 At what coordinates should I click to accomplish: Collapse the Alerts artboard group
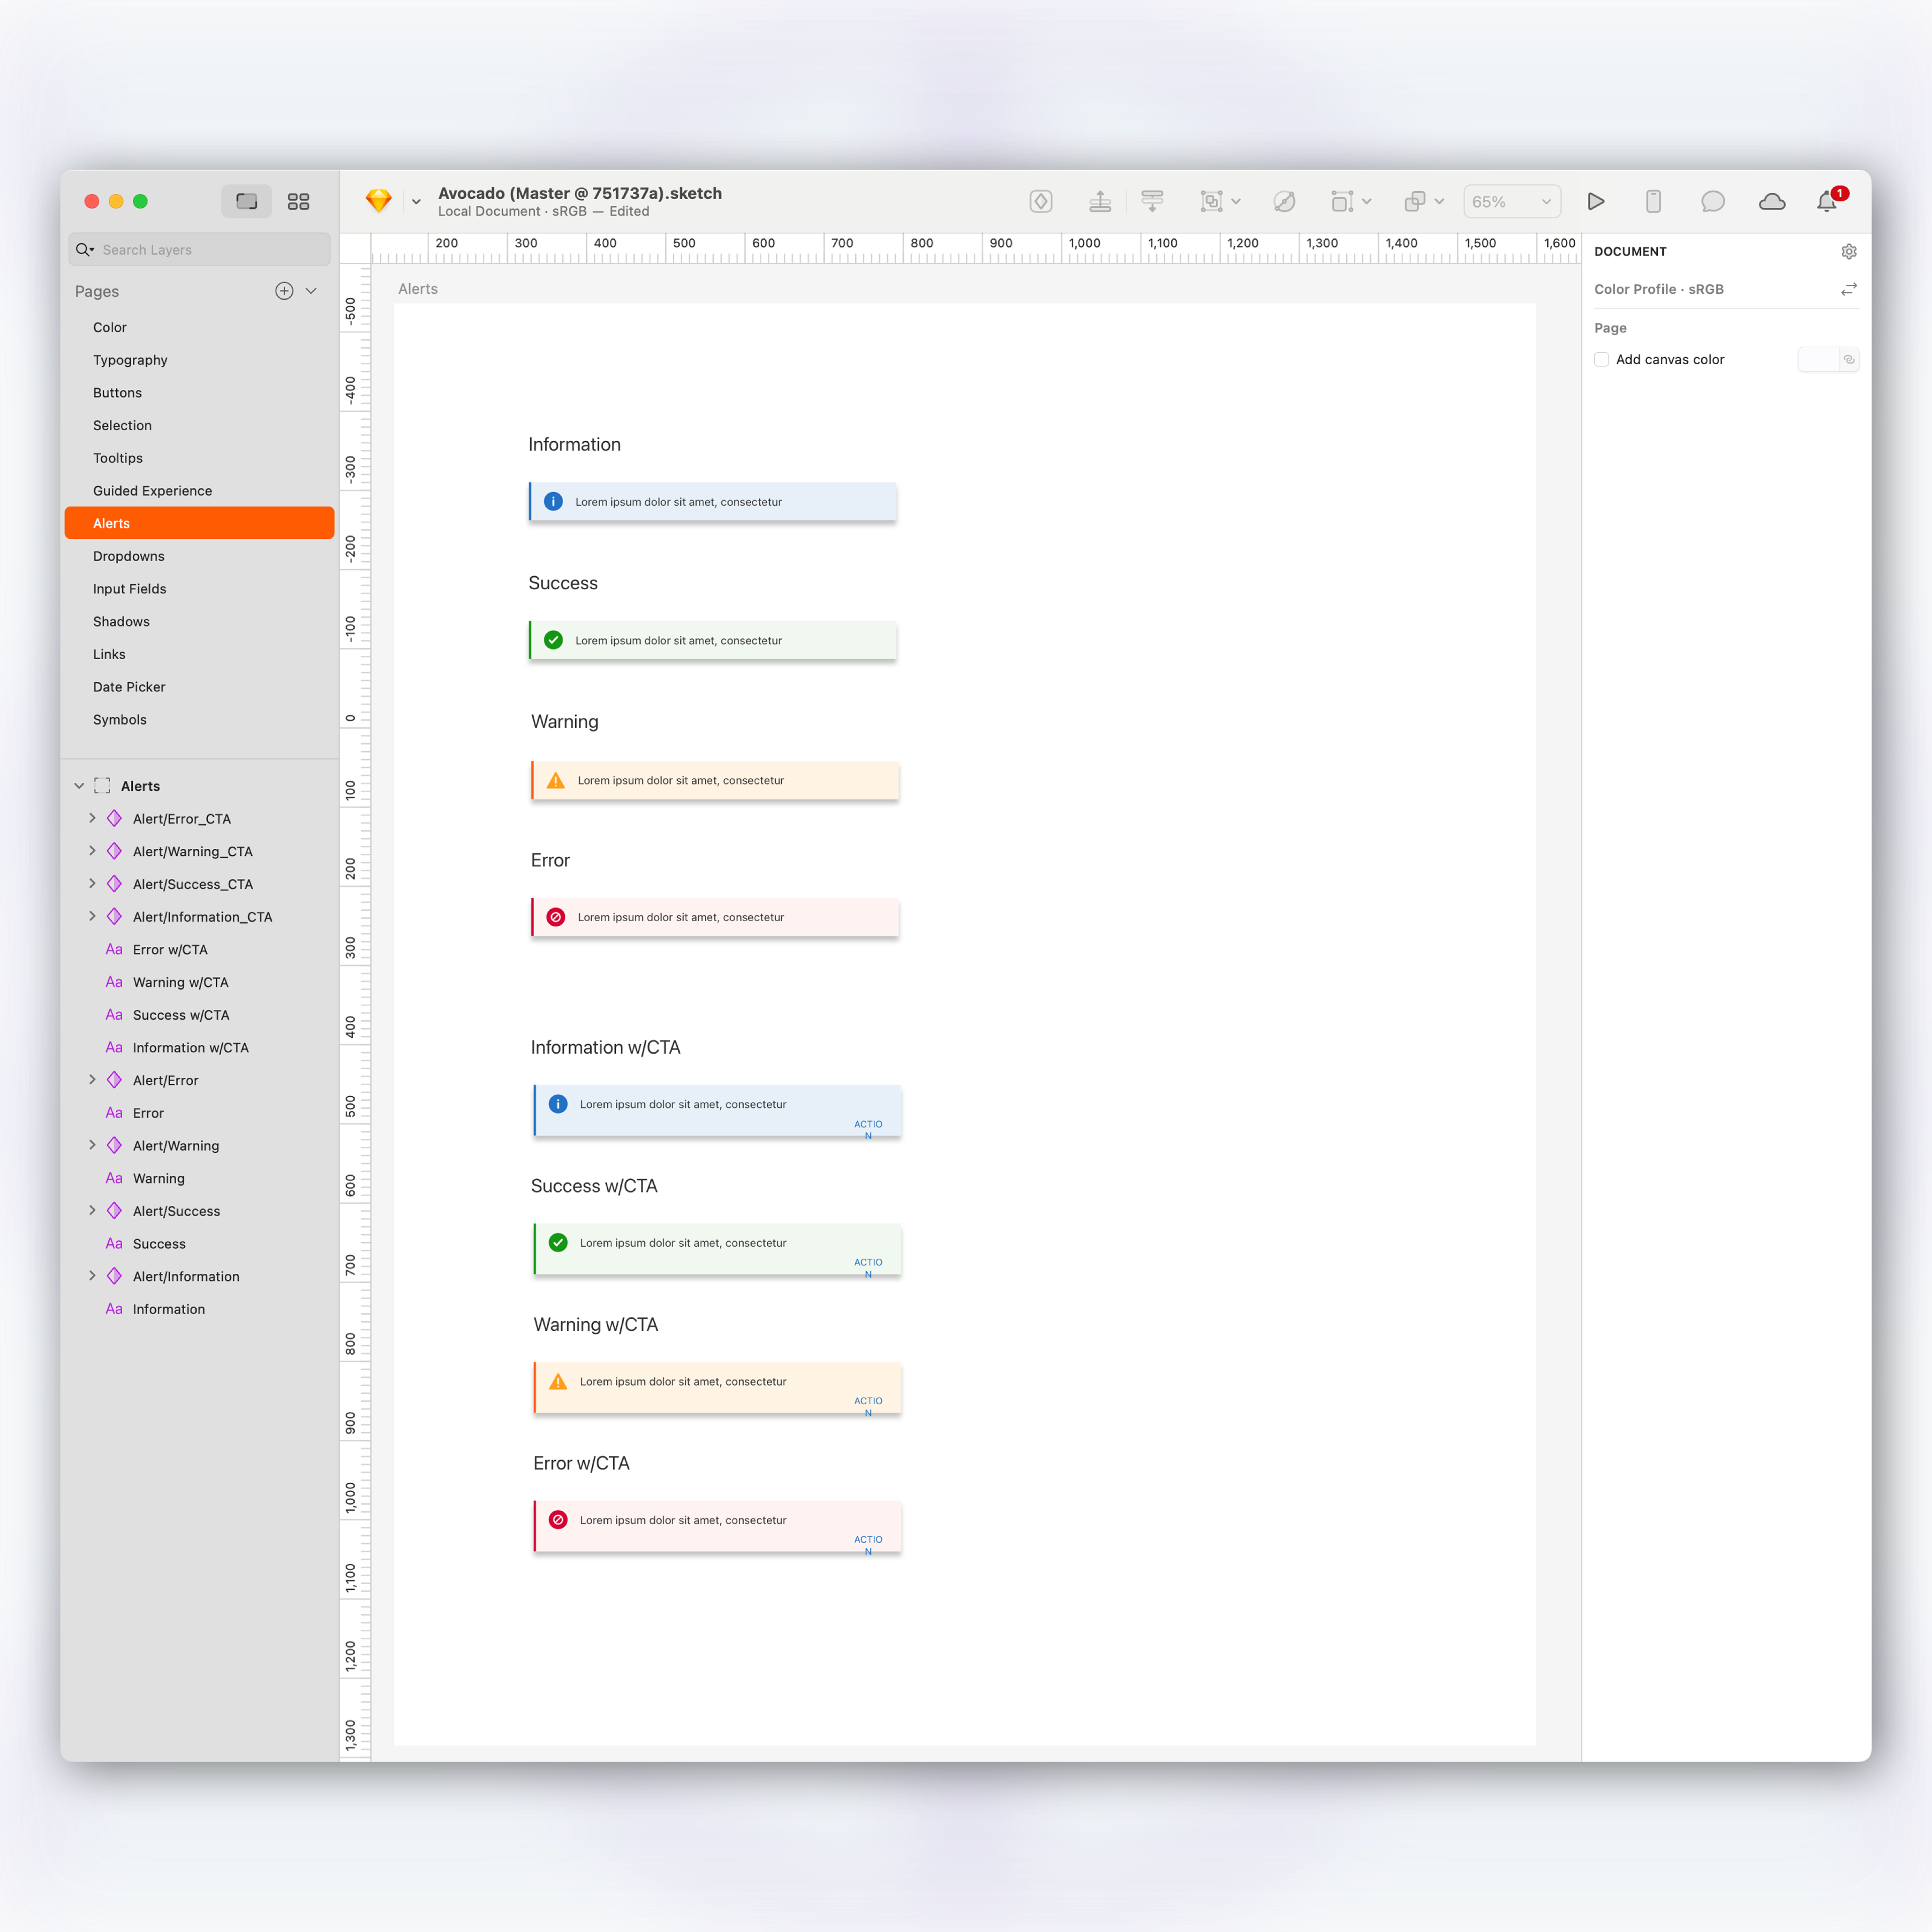[x=79, y=786]
